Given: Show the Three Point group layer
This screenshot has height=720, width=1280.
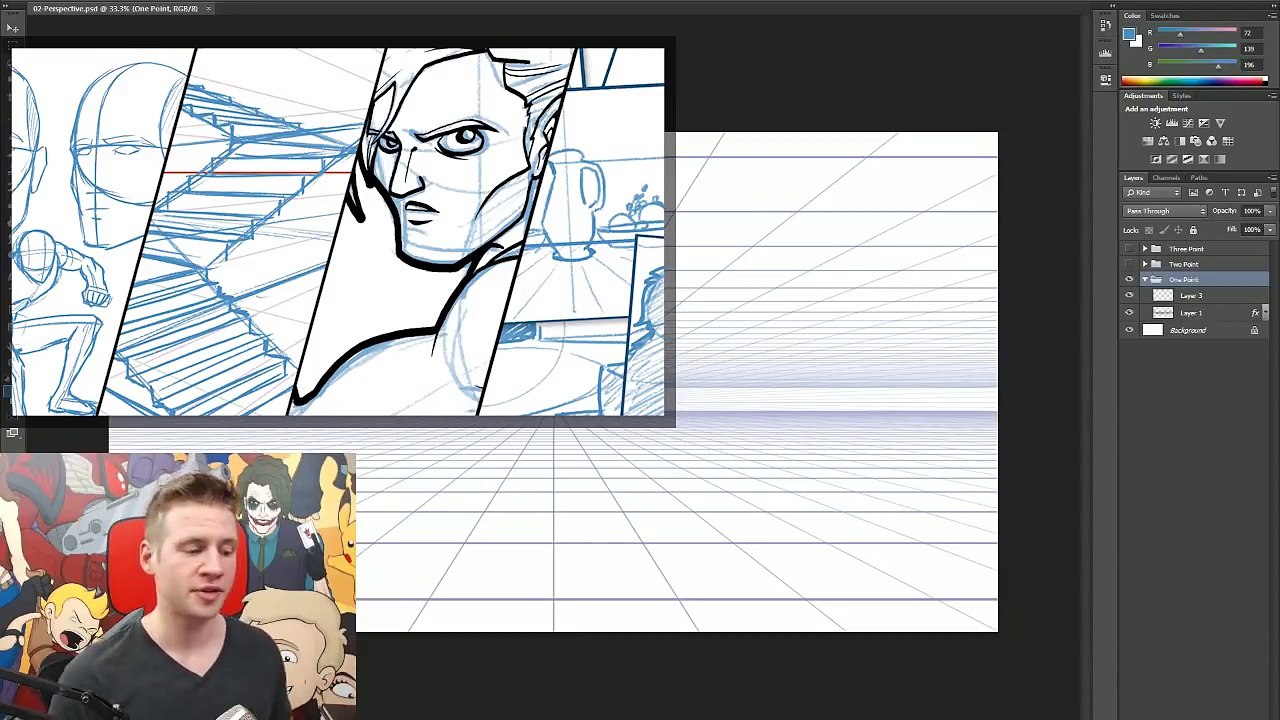Looking at the screenshot, I should [1130, 249].
